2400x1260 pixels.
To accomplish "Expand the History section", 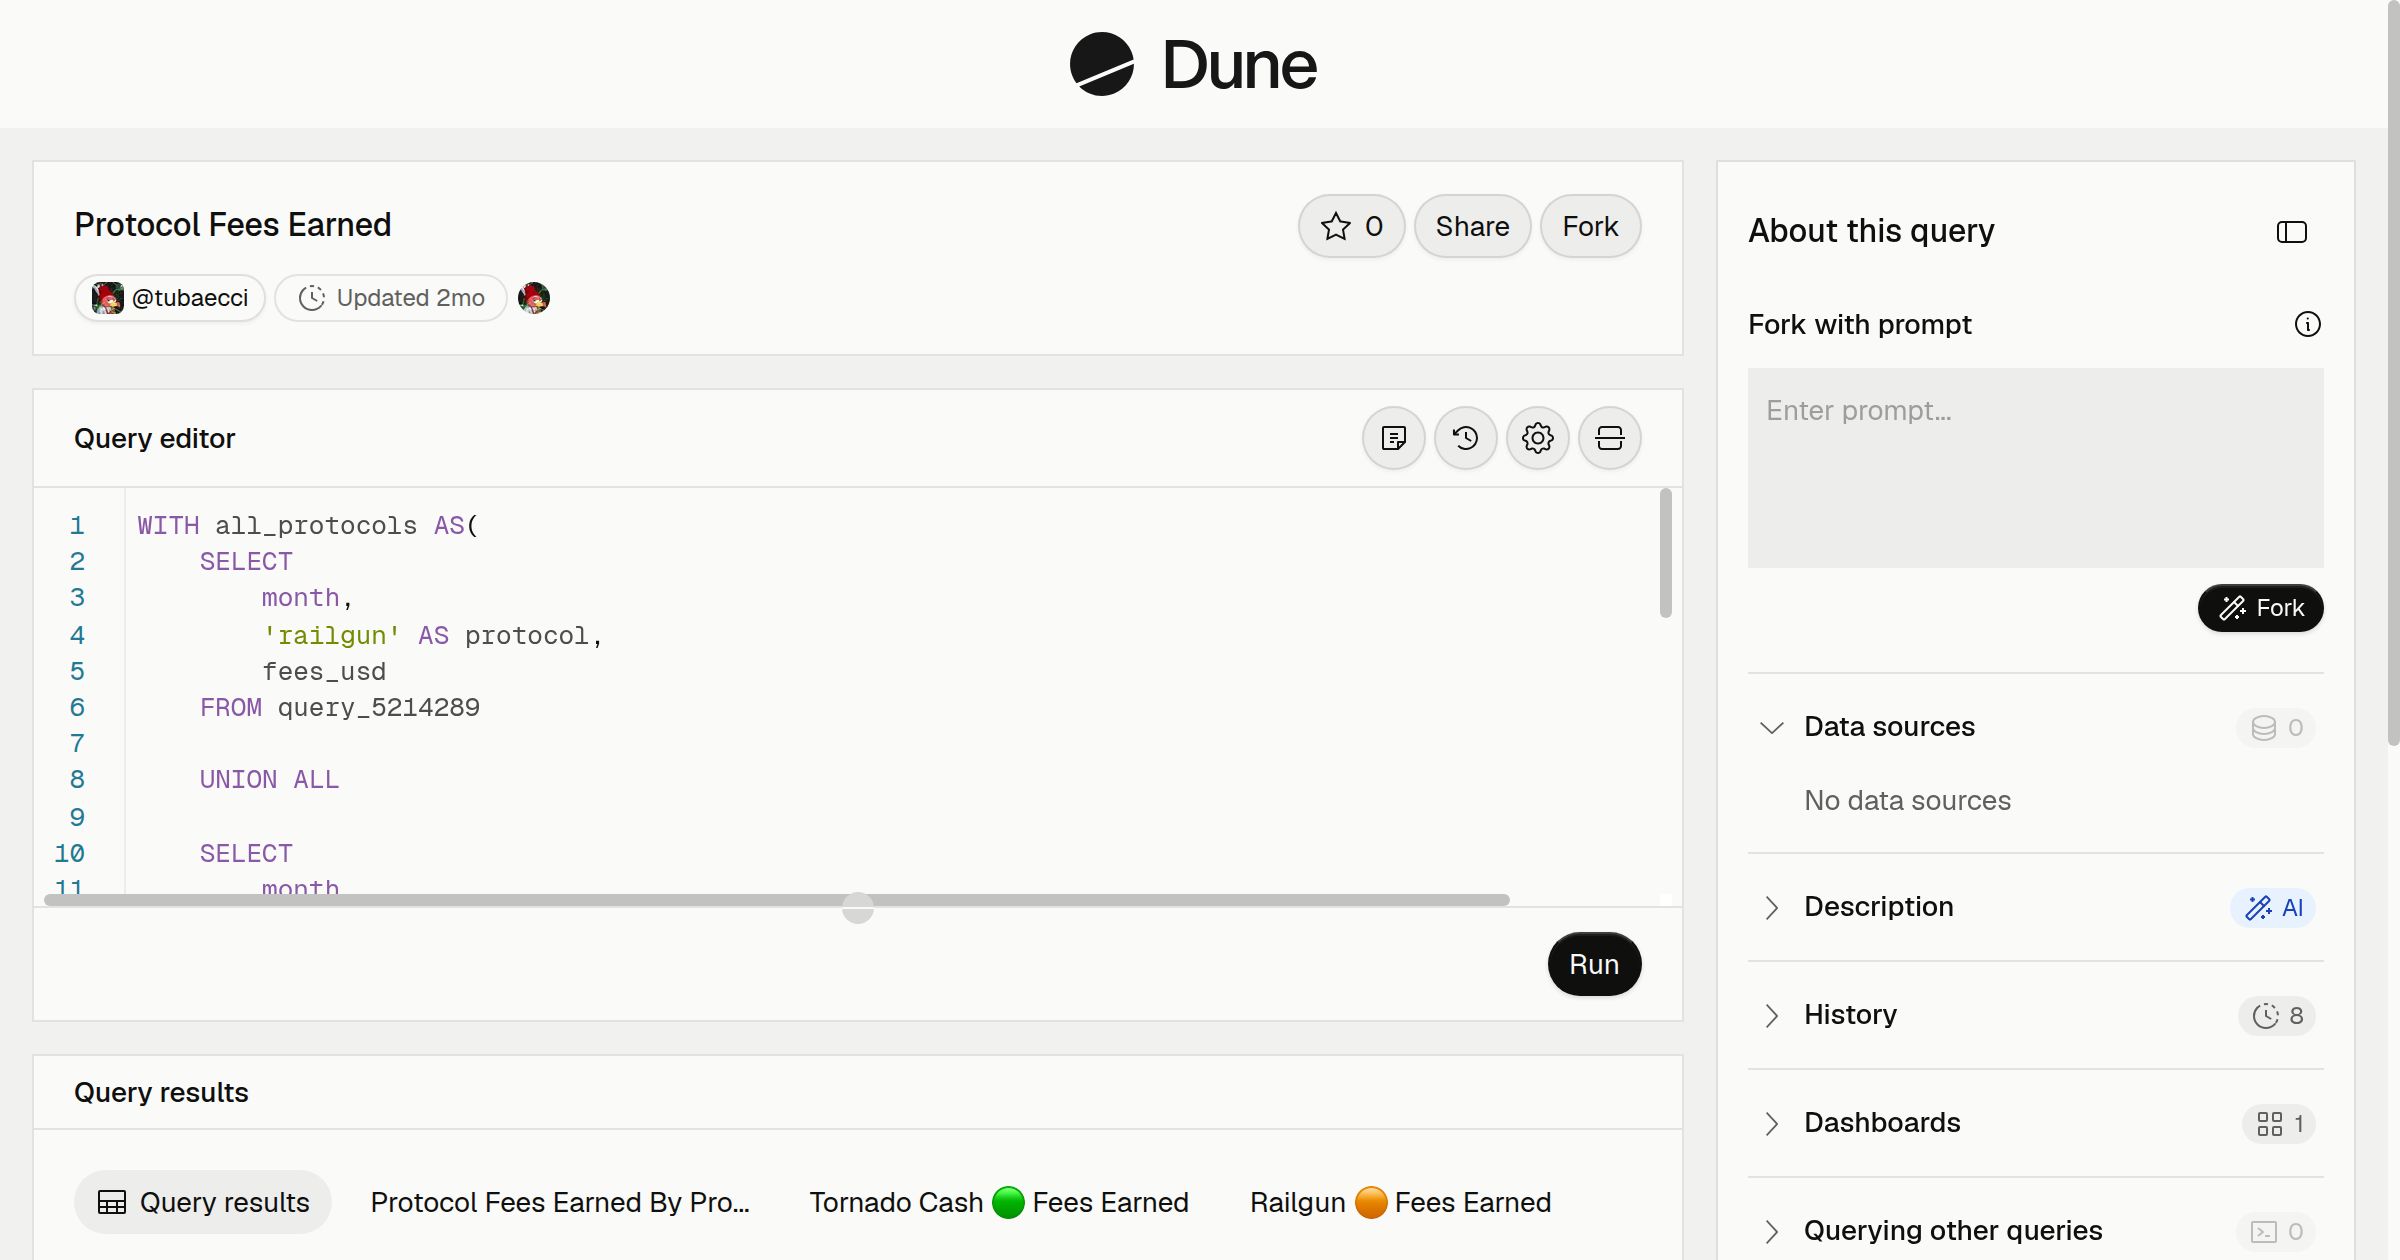I will point(1772,1015).
